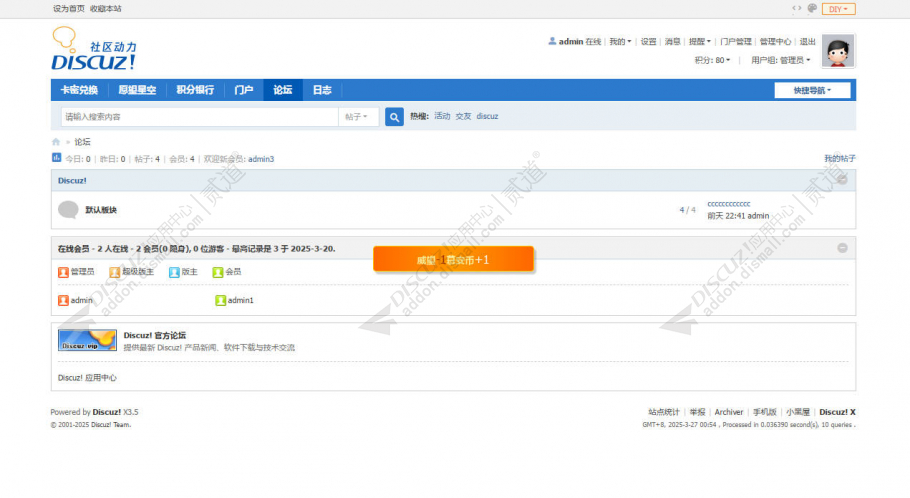Collapse the online members section

pos(842,248)
